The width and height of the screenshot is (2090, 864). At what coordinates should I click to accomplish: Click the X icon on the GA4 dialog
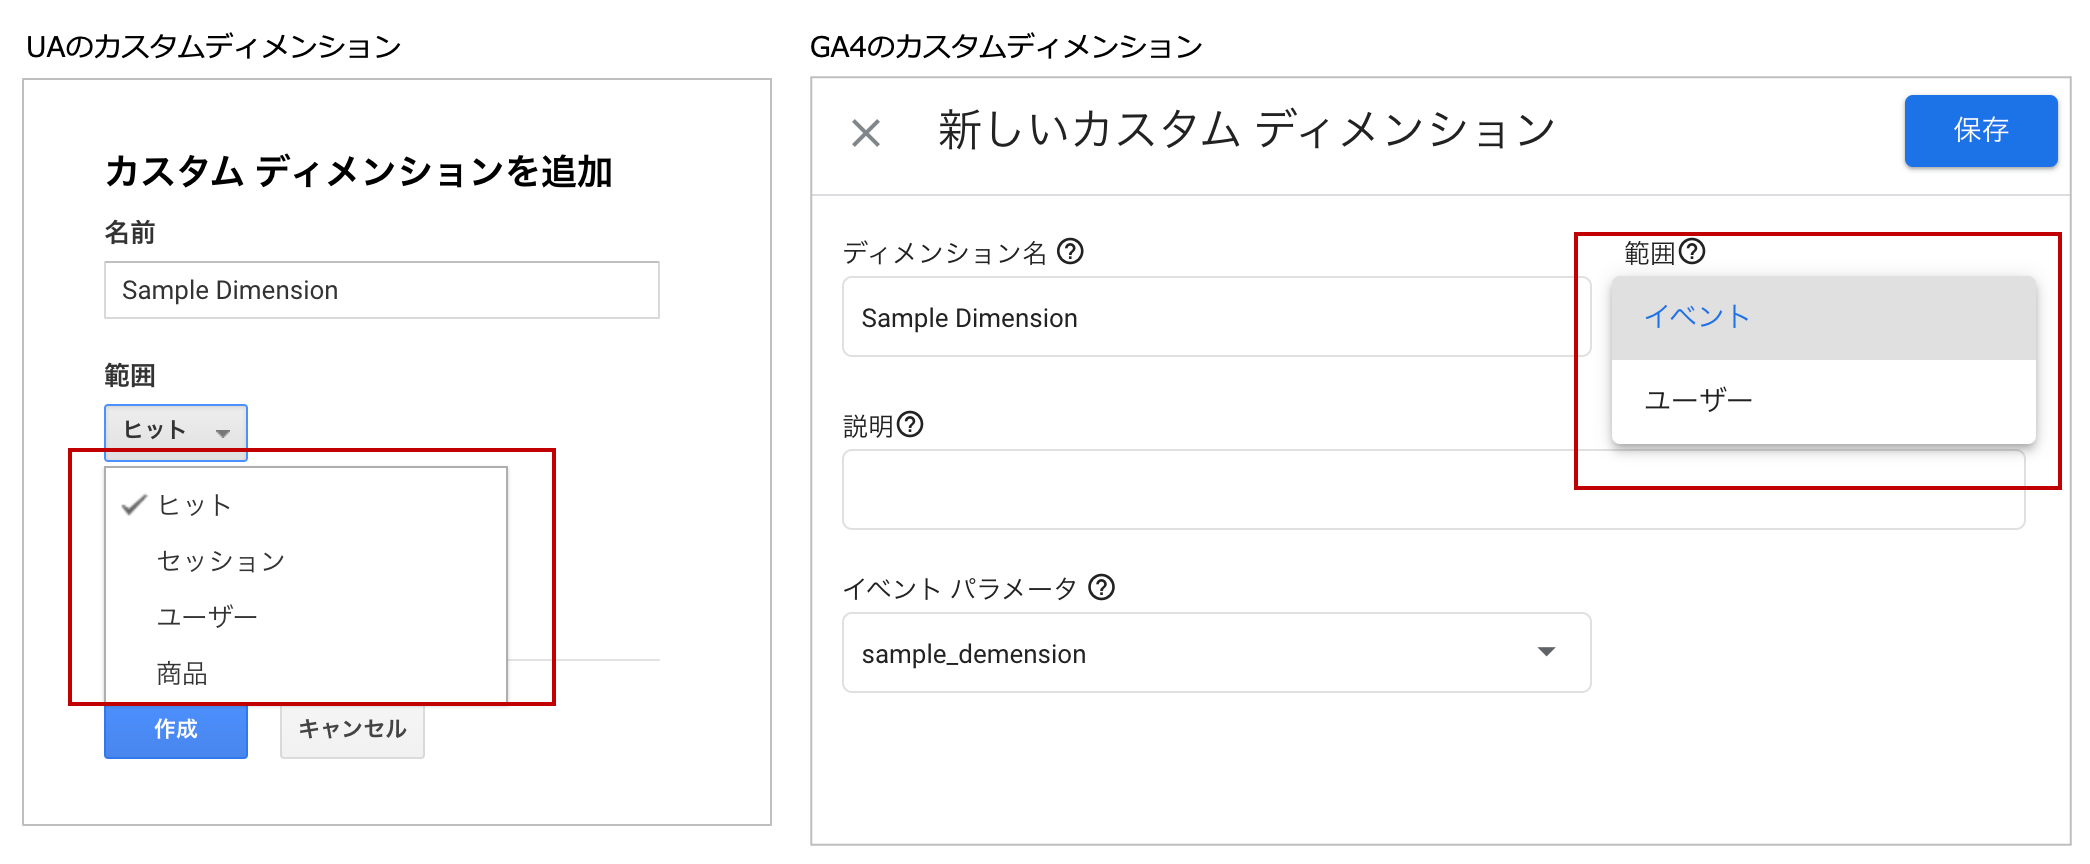(866, 131)
